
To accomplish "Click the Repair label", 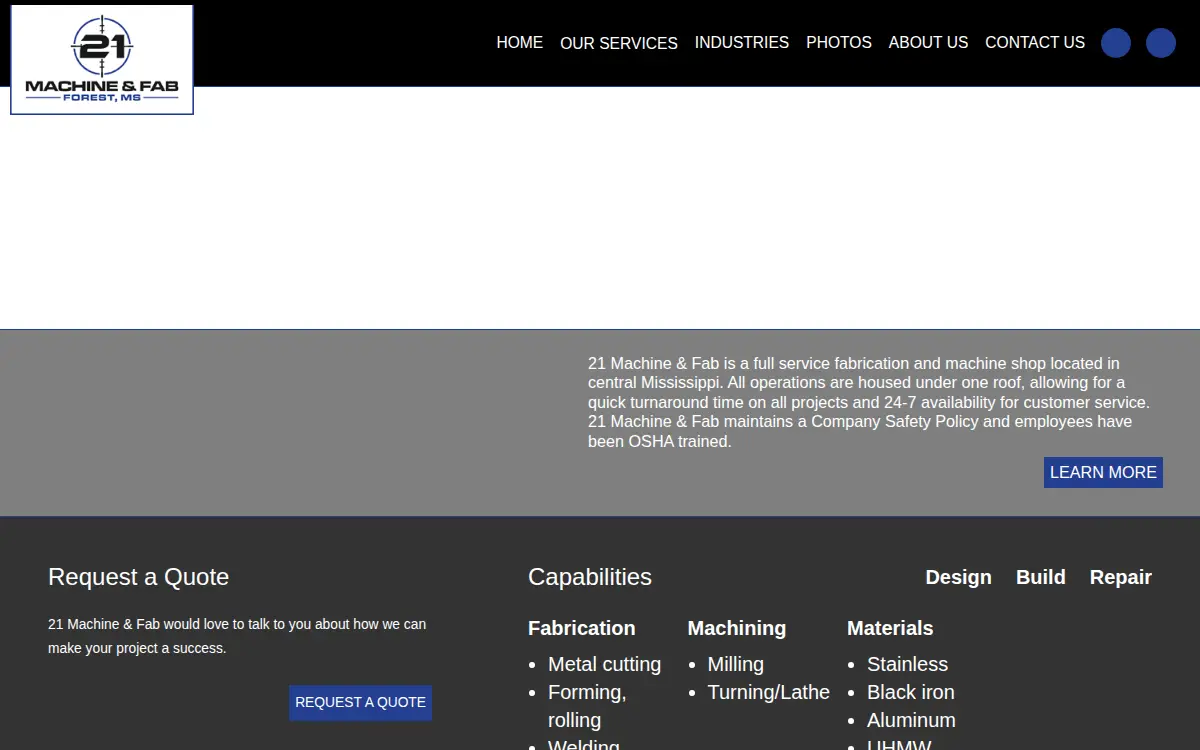I will (x=1121, y=577).
